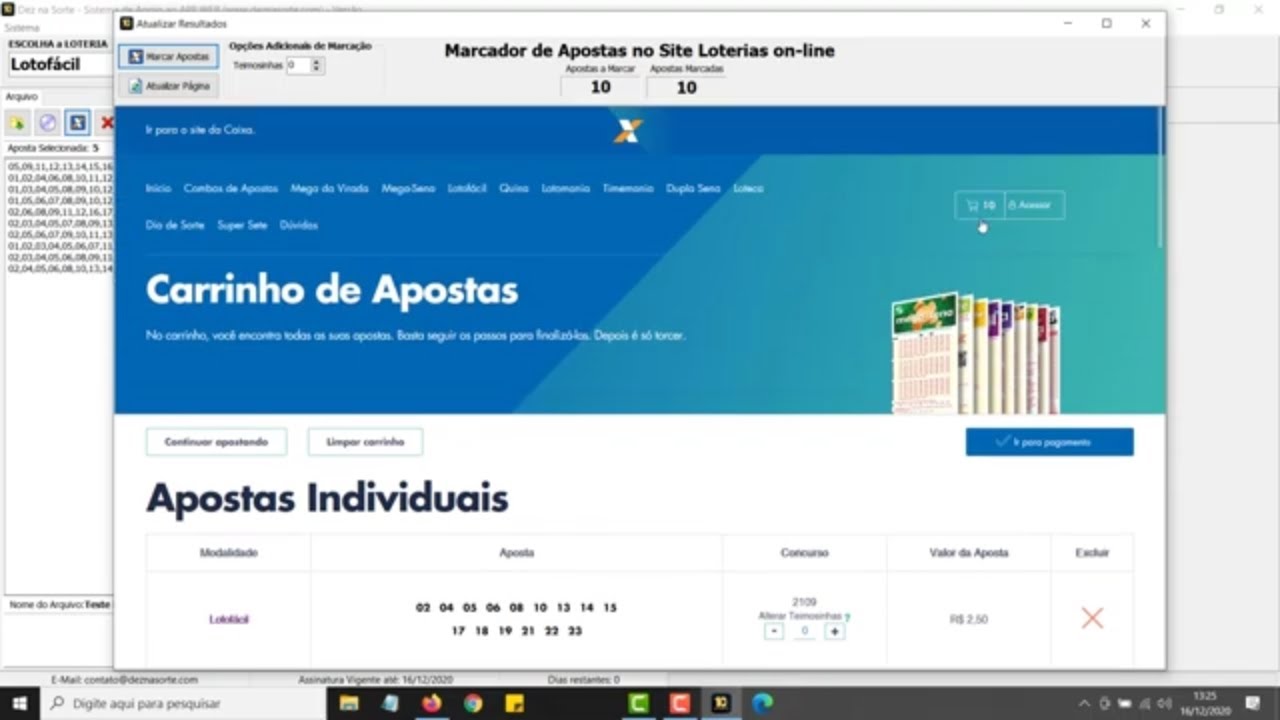Click the lottery tickets image in the banner
Screen dimensions: 1280x720
pyautogui.click(x=975, y=353)
